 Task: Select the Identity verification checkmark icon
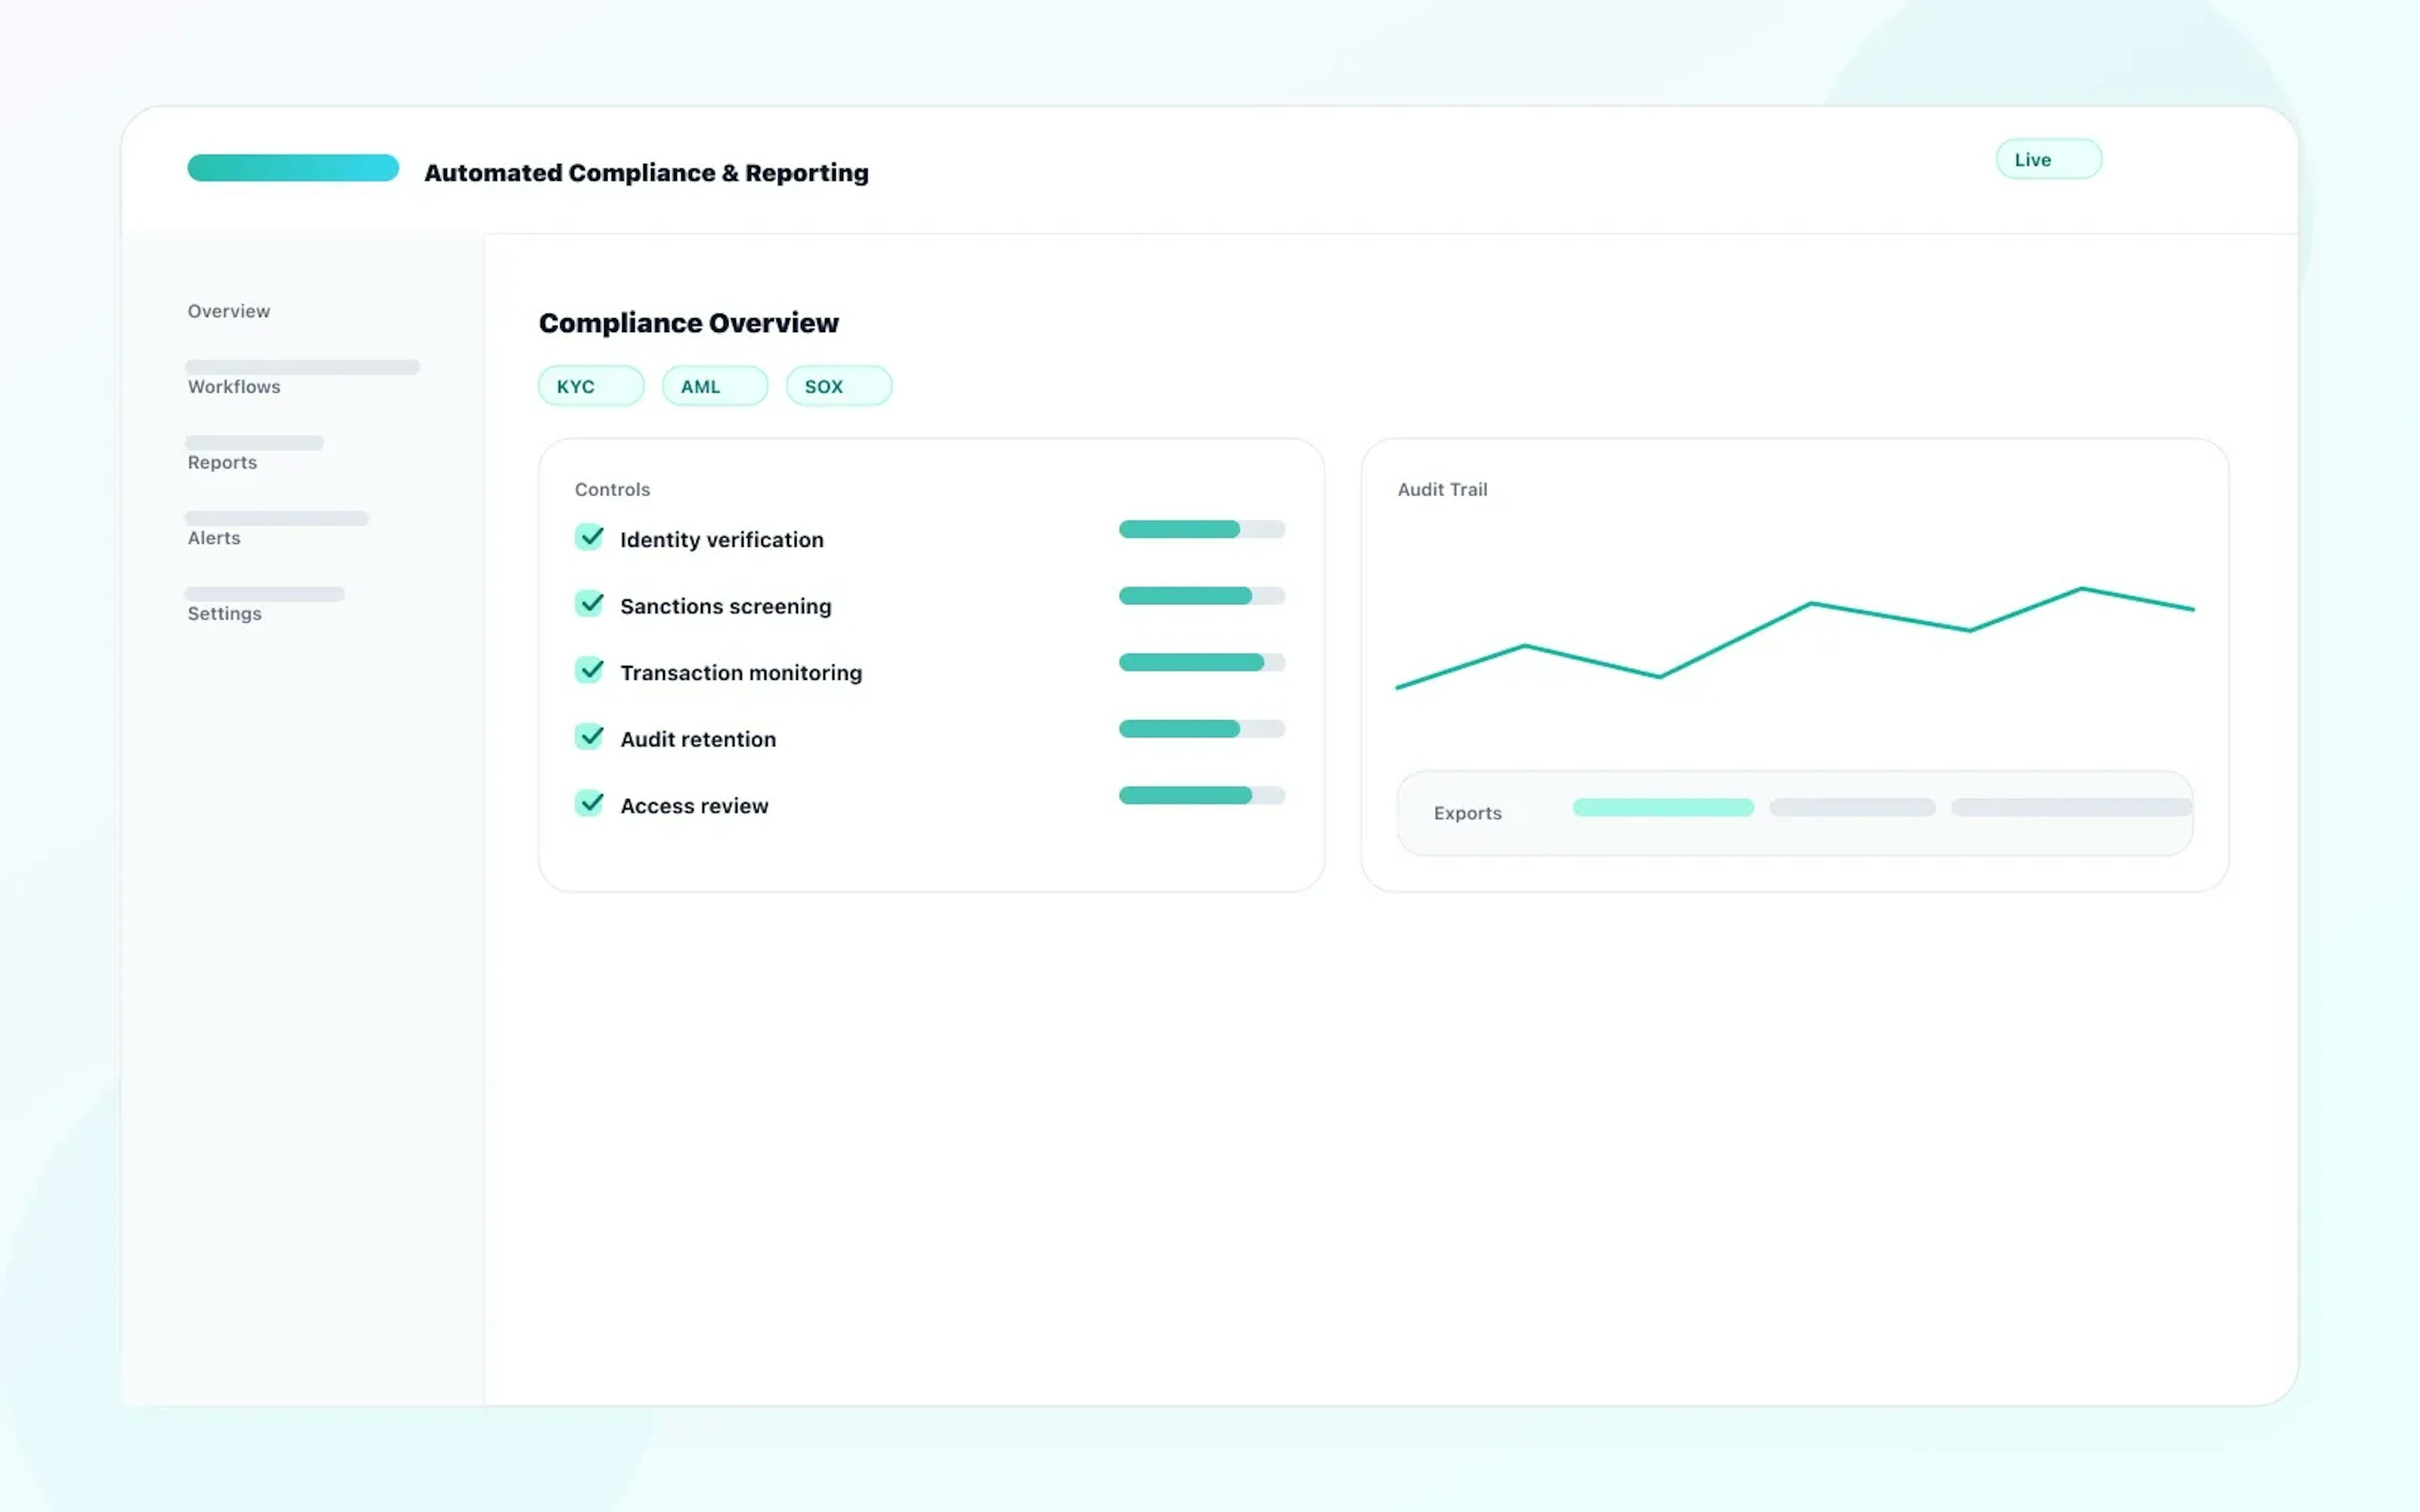[x=590, y=537]
